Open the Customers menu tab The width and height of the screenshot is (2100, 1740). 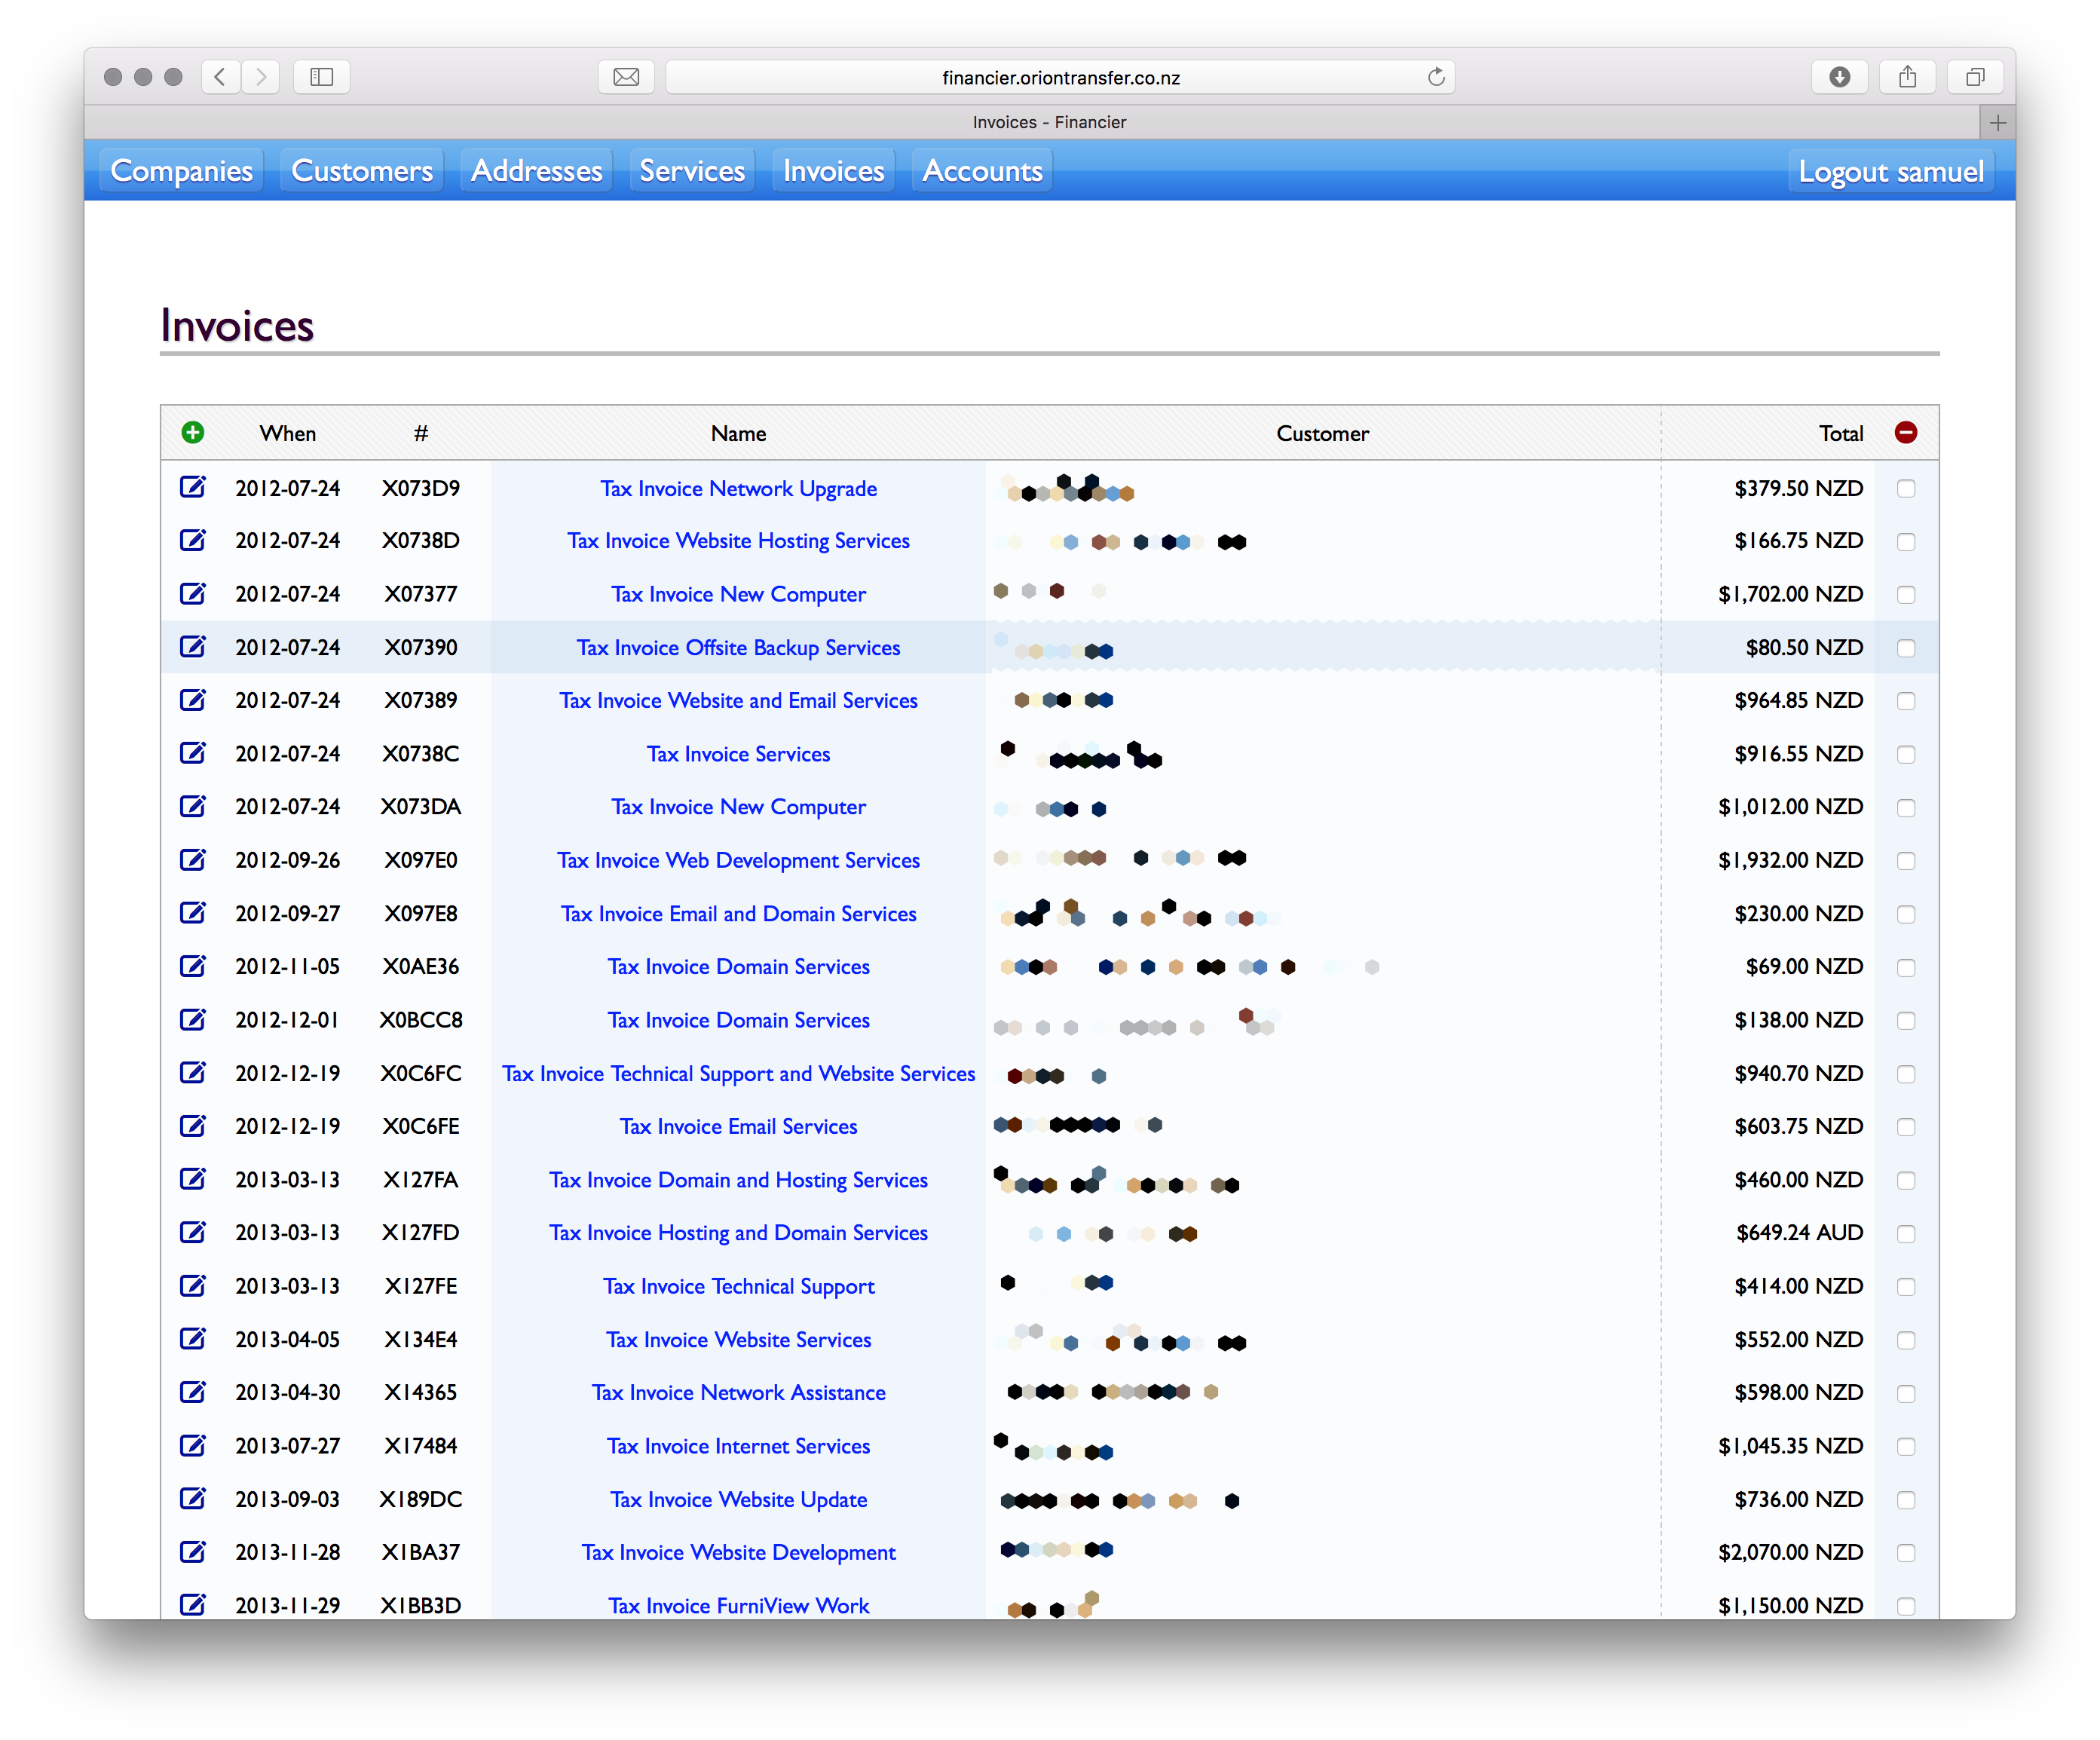(362, 171)
